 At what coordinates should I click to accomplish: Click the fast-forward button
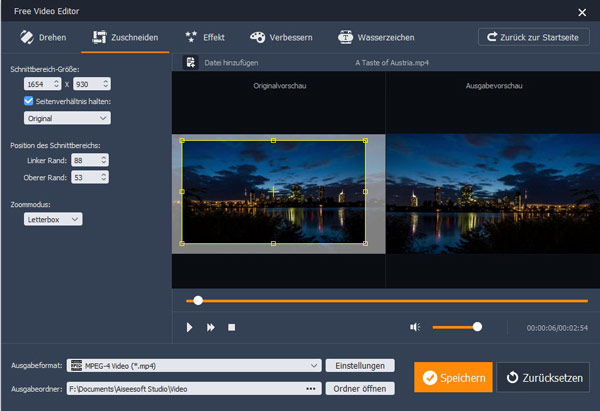211,327
